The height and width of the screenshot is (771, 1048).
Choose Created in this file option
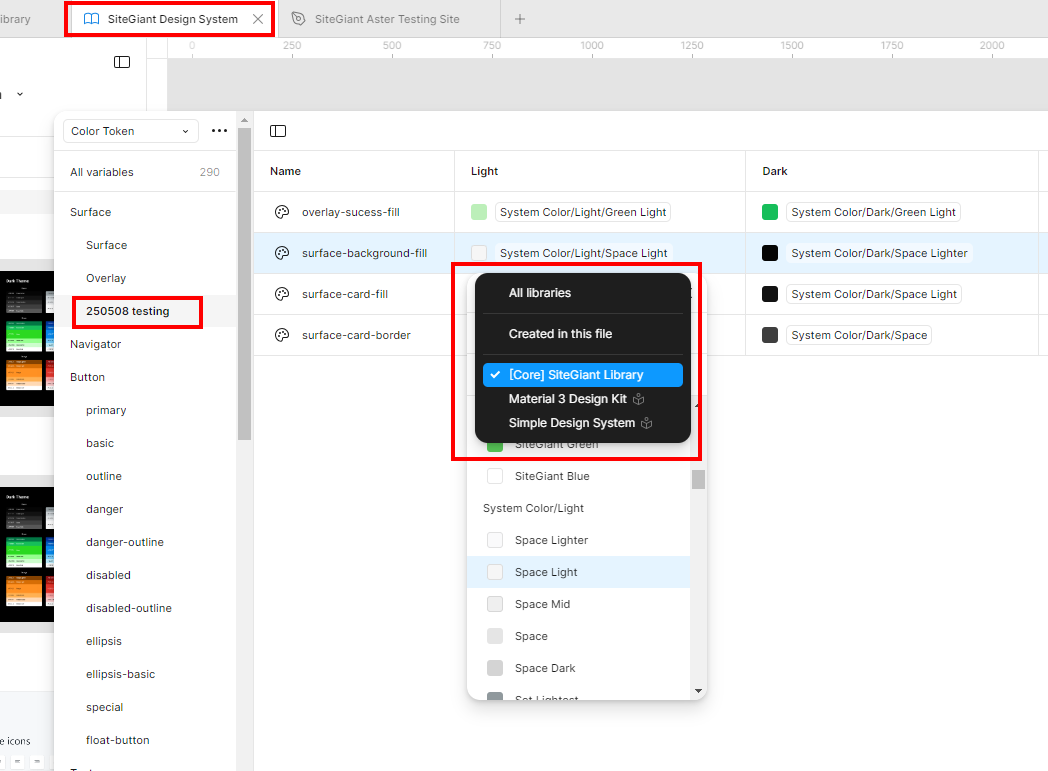583,333
